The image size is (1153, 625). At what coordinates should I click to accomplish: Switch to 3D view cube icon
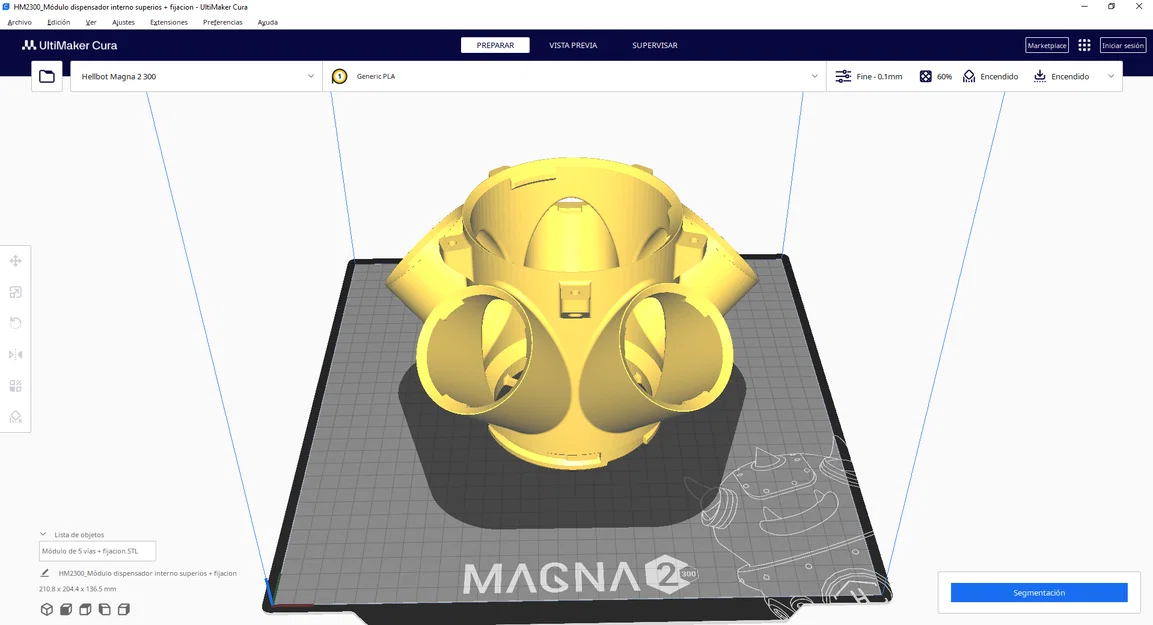(47, 610)
